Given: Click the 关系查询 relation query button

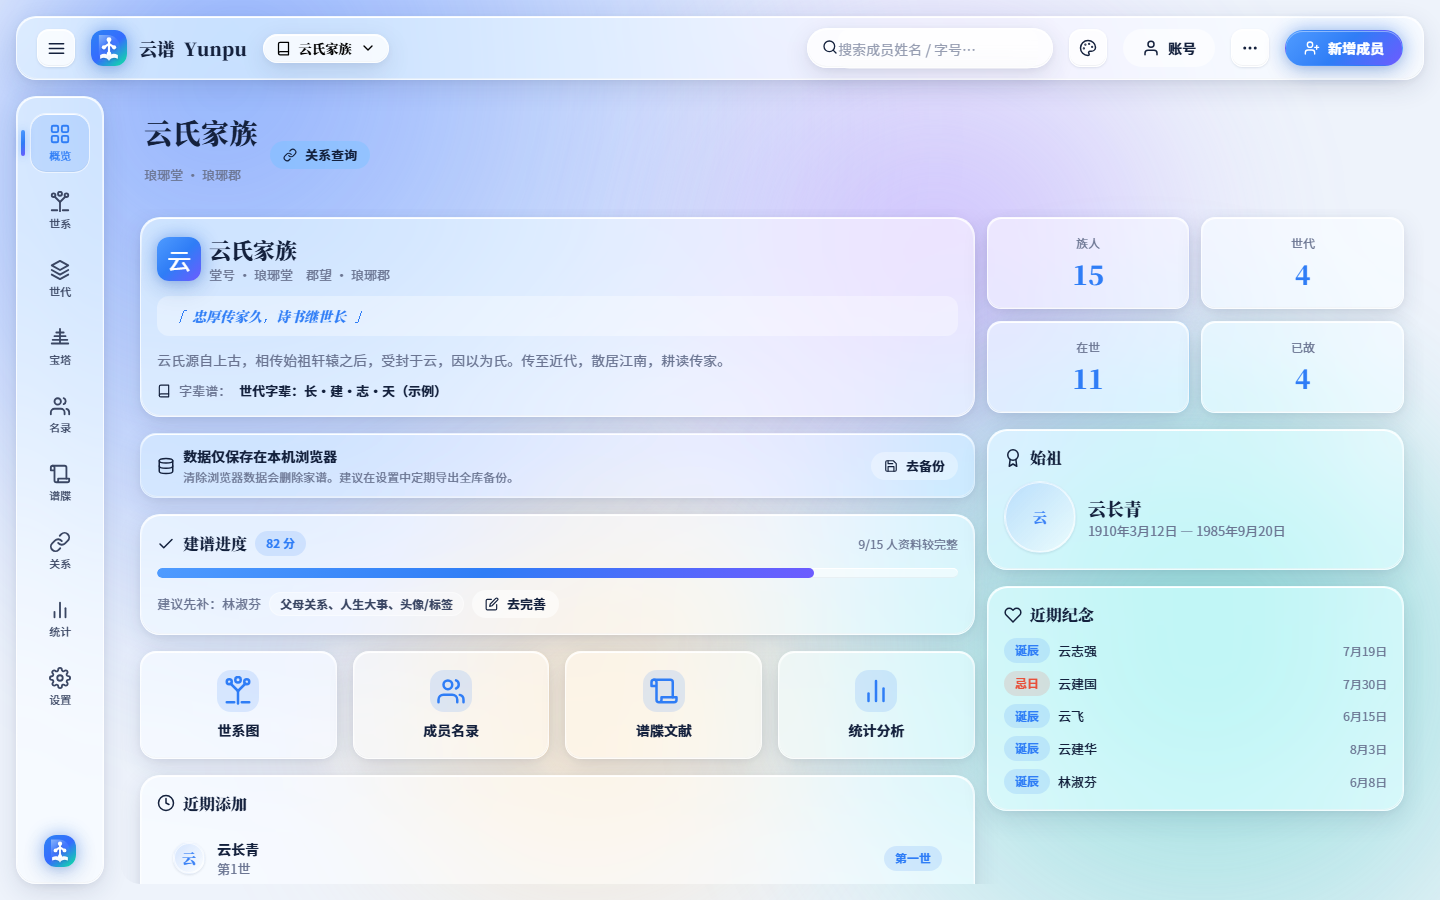Looking at the screenshot, I should coord(320,155).
